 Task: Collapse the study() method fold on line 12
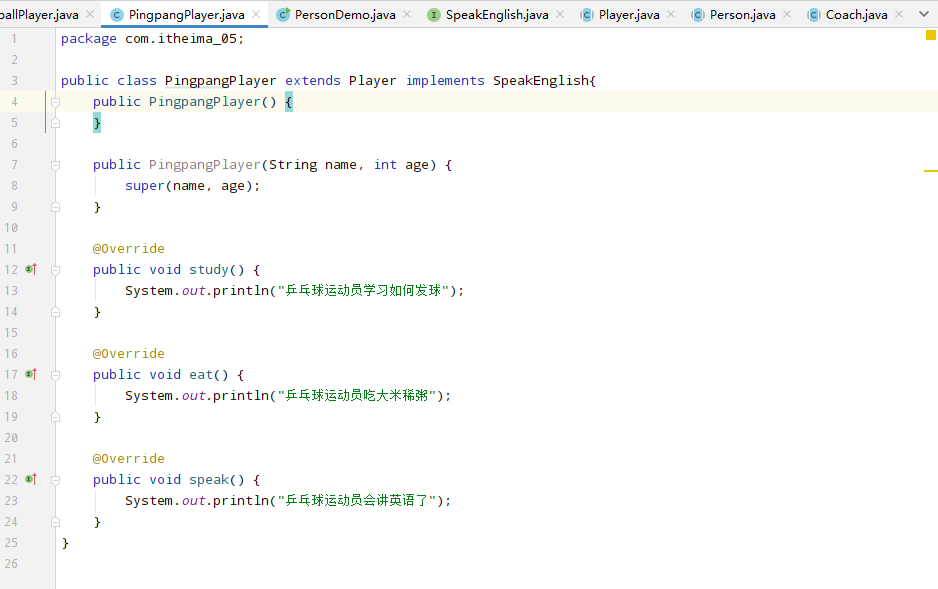pos(56,270)
